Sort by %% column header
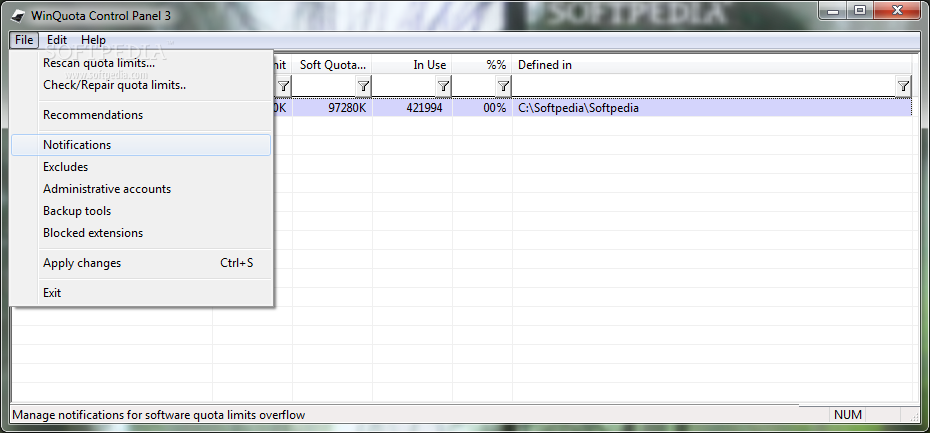 (482, 65)
